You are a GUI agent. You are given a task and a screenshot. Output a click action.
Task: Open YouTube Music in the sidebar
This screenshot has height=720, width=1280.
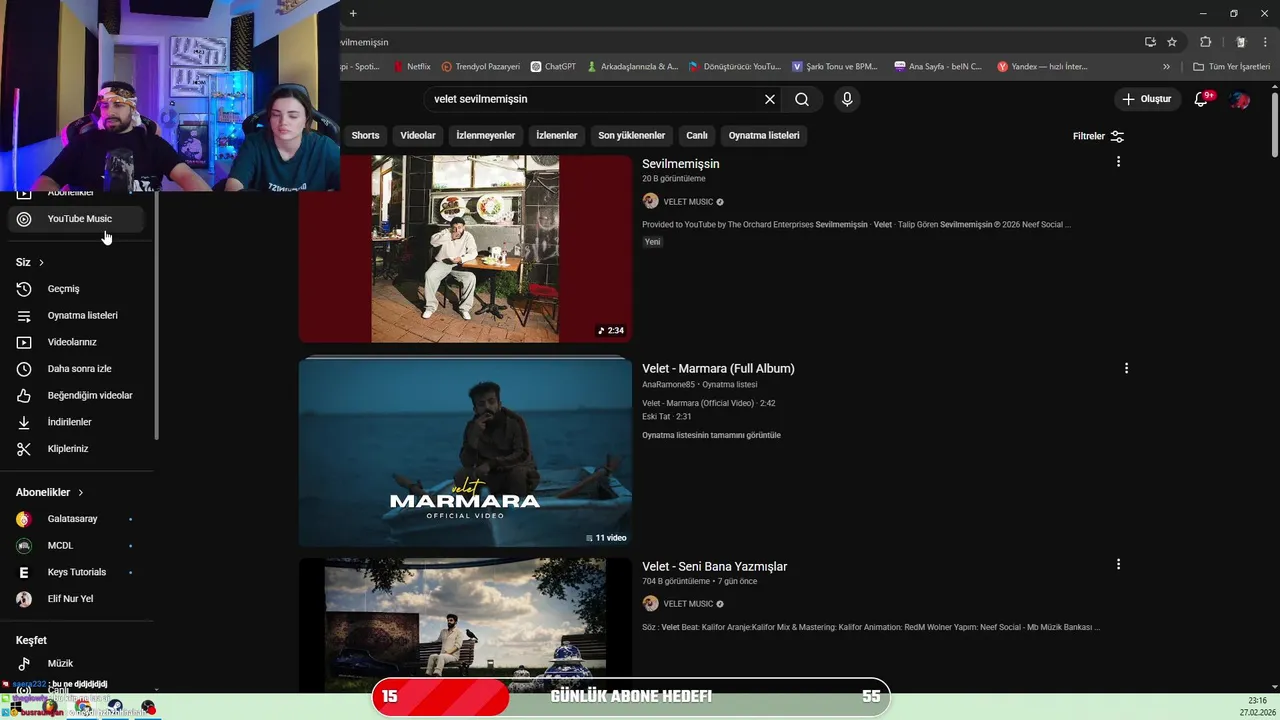[x=76, y=219]
